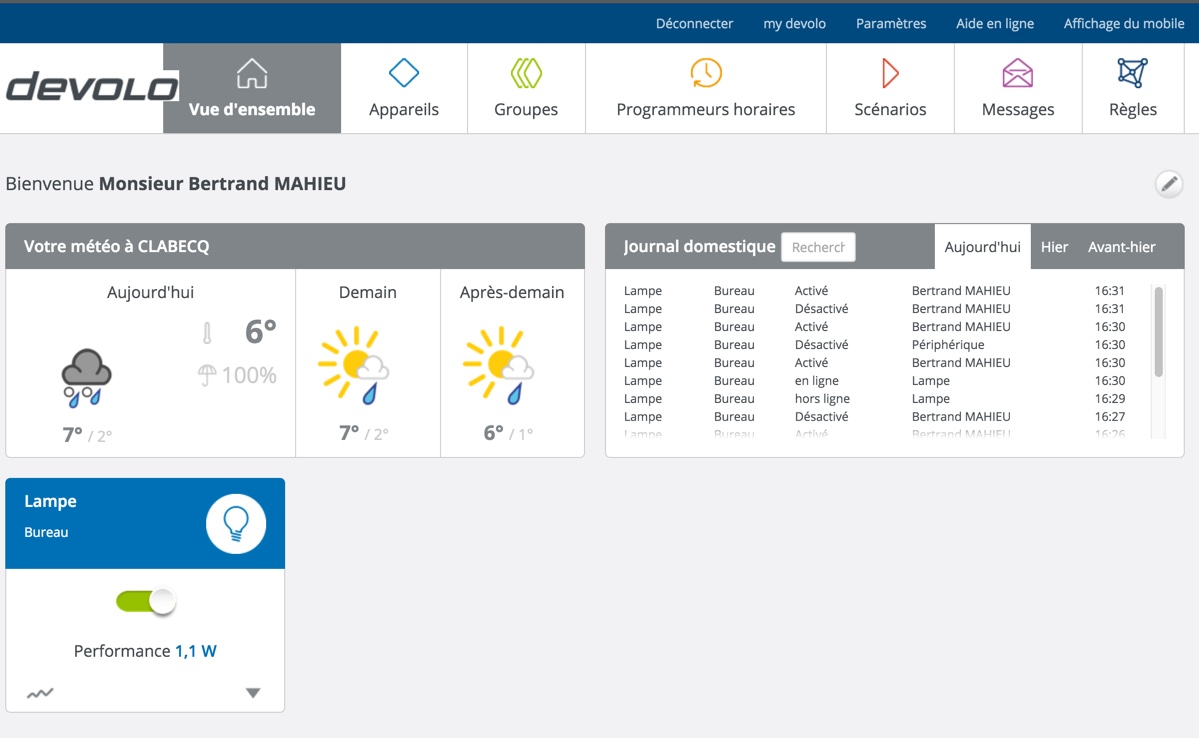Image resolution: width=1199 pixels, height=738 pixels.
Task: Open the Règles network icon
Action: point(1132,73)
